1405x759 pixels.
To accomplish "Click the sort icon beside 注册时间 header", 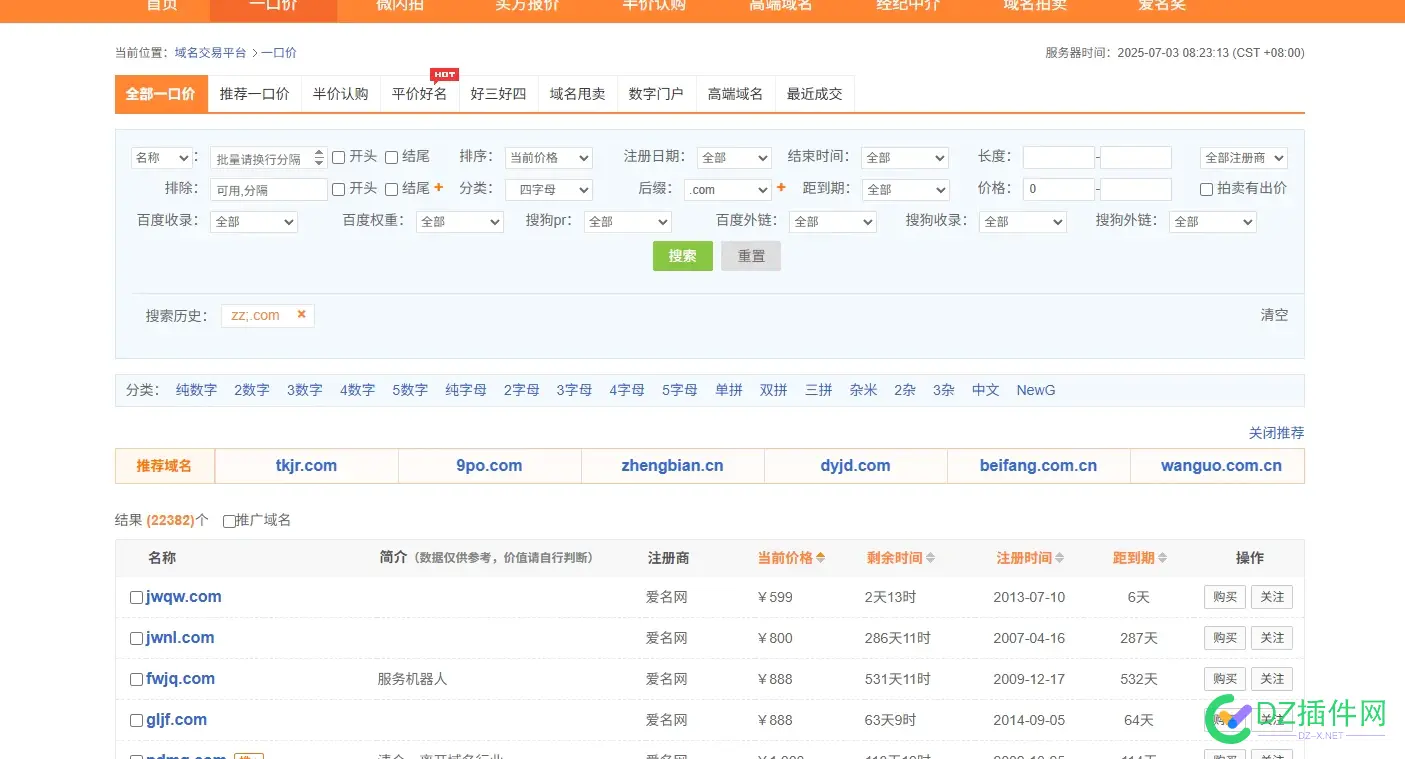I will pos(1057,558).
